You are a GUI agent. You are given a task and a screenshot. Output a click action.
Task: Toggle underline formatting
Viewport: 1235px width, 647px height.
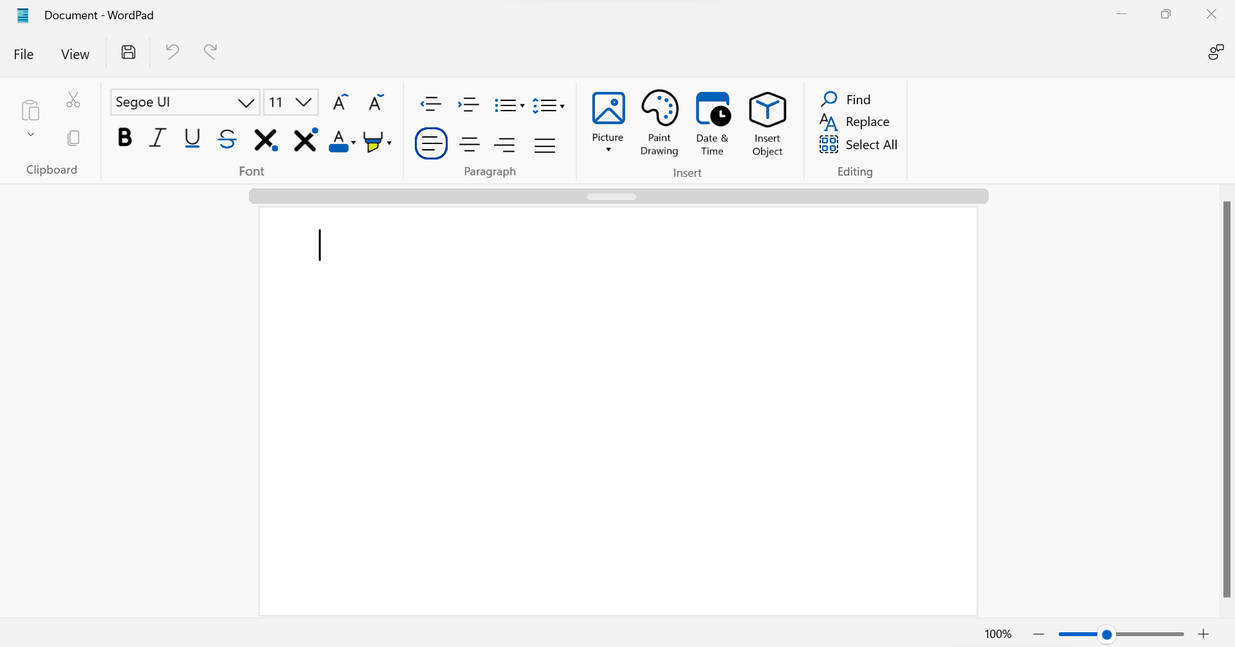(191, 137)
